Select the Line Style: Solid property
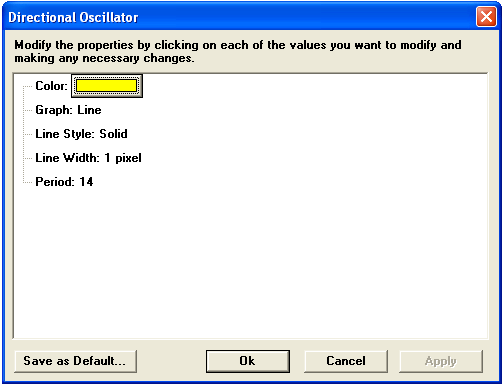The image size is (503, 386). click(81, 134)
